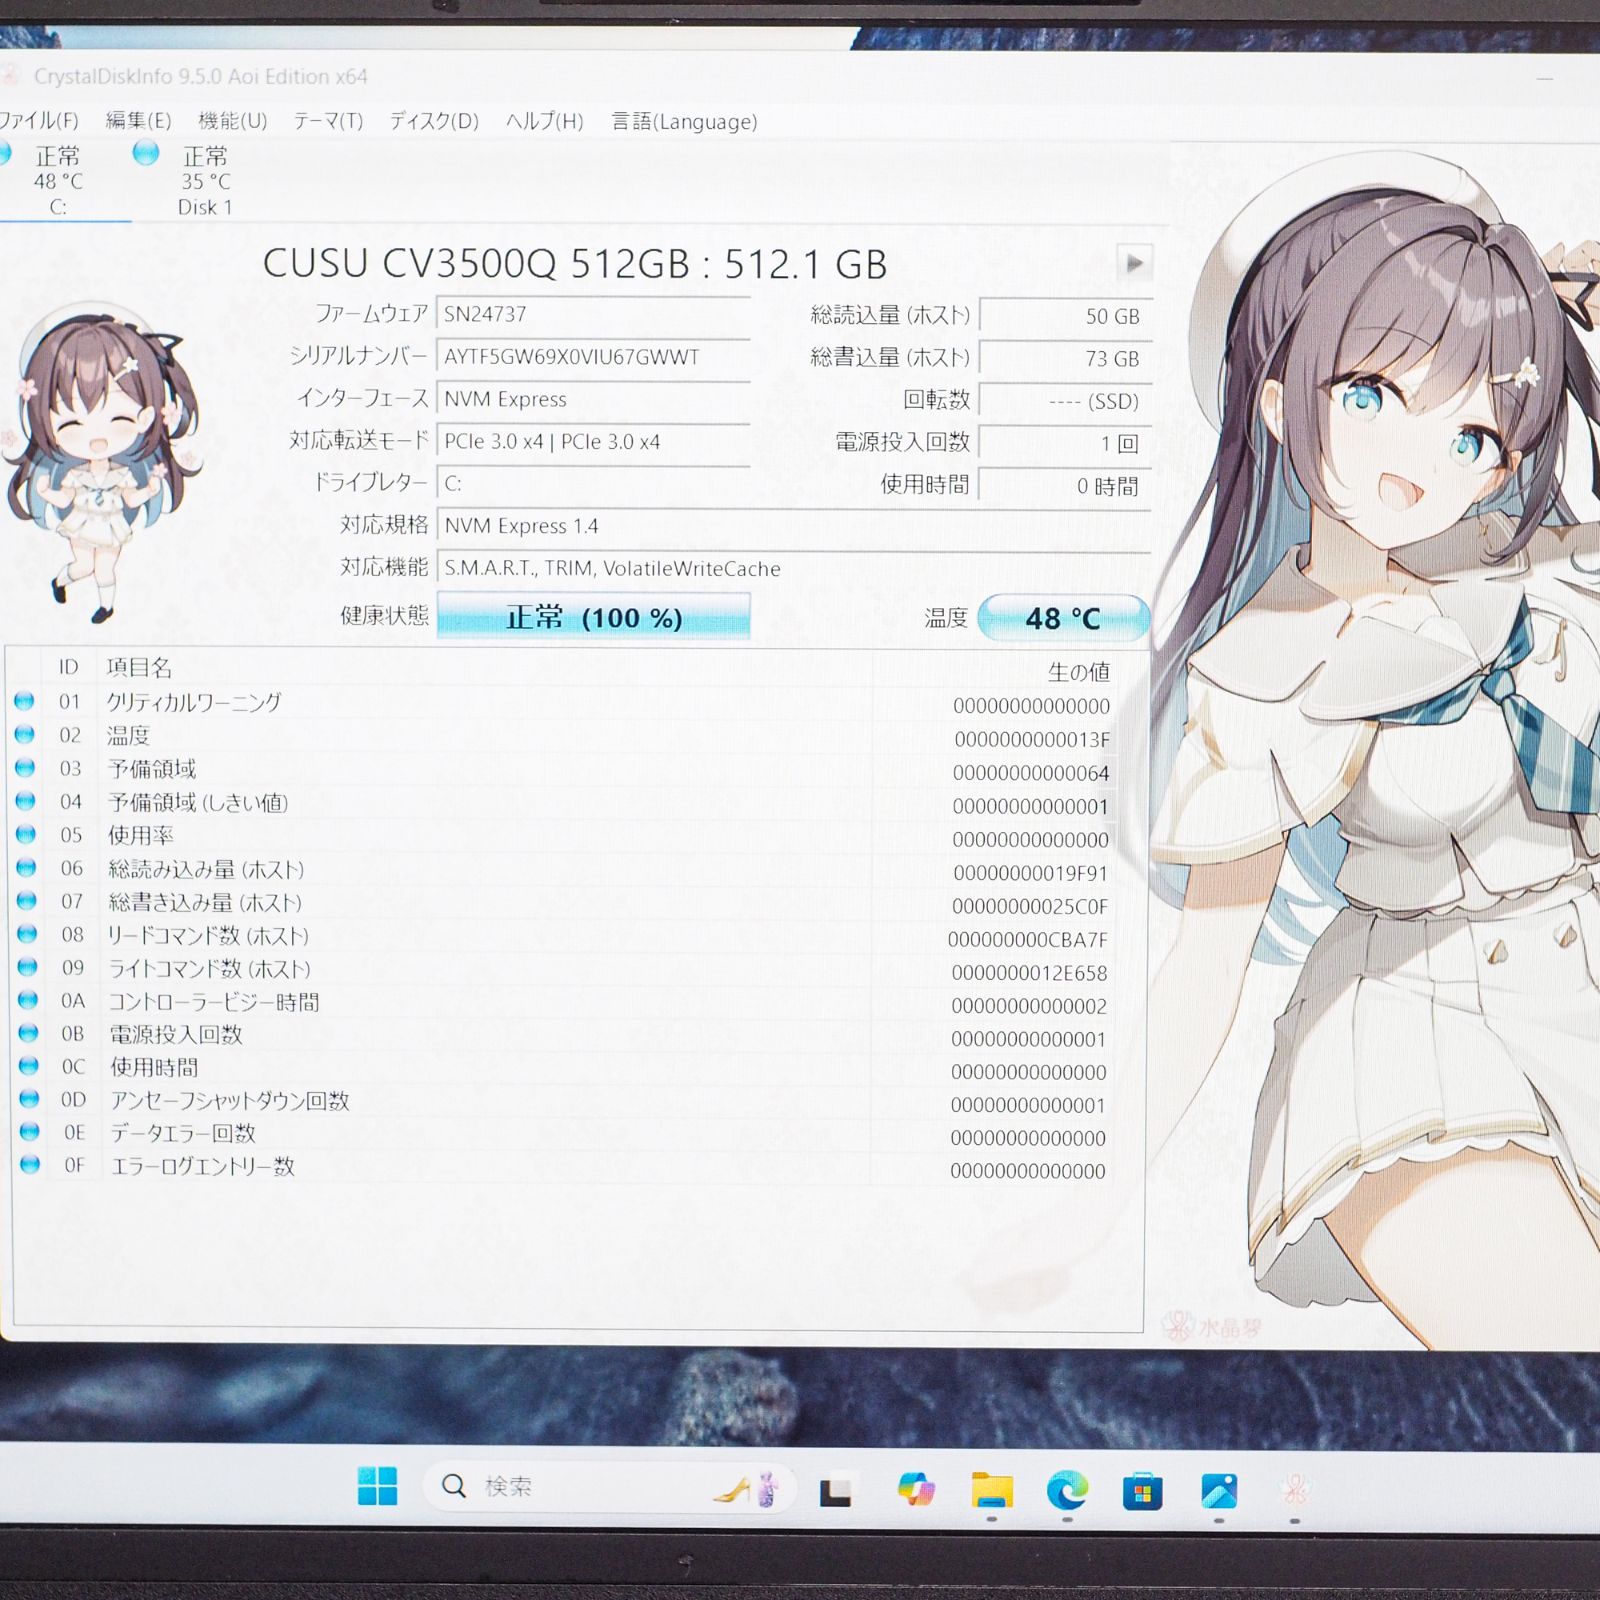Open the 機能(U) menu
The height and width of the screenshot is (1600, 1600).
click(x=233, y=121)
